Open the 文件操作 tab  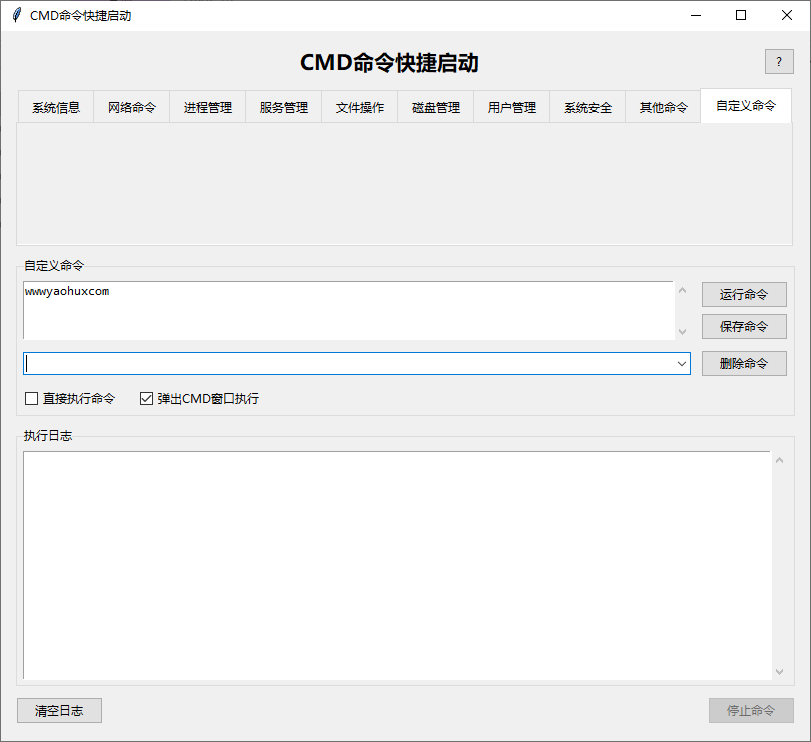point(359,106)
